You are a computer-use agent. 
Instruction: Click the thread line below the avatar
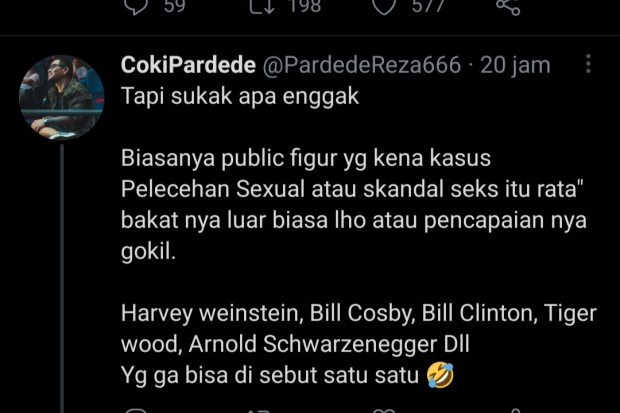pyautogui.click(x=62, y=278)
